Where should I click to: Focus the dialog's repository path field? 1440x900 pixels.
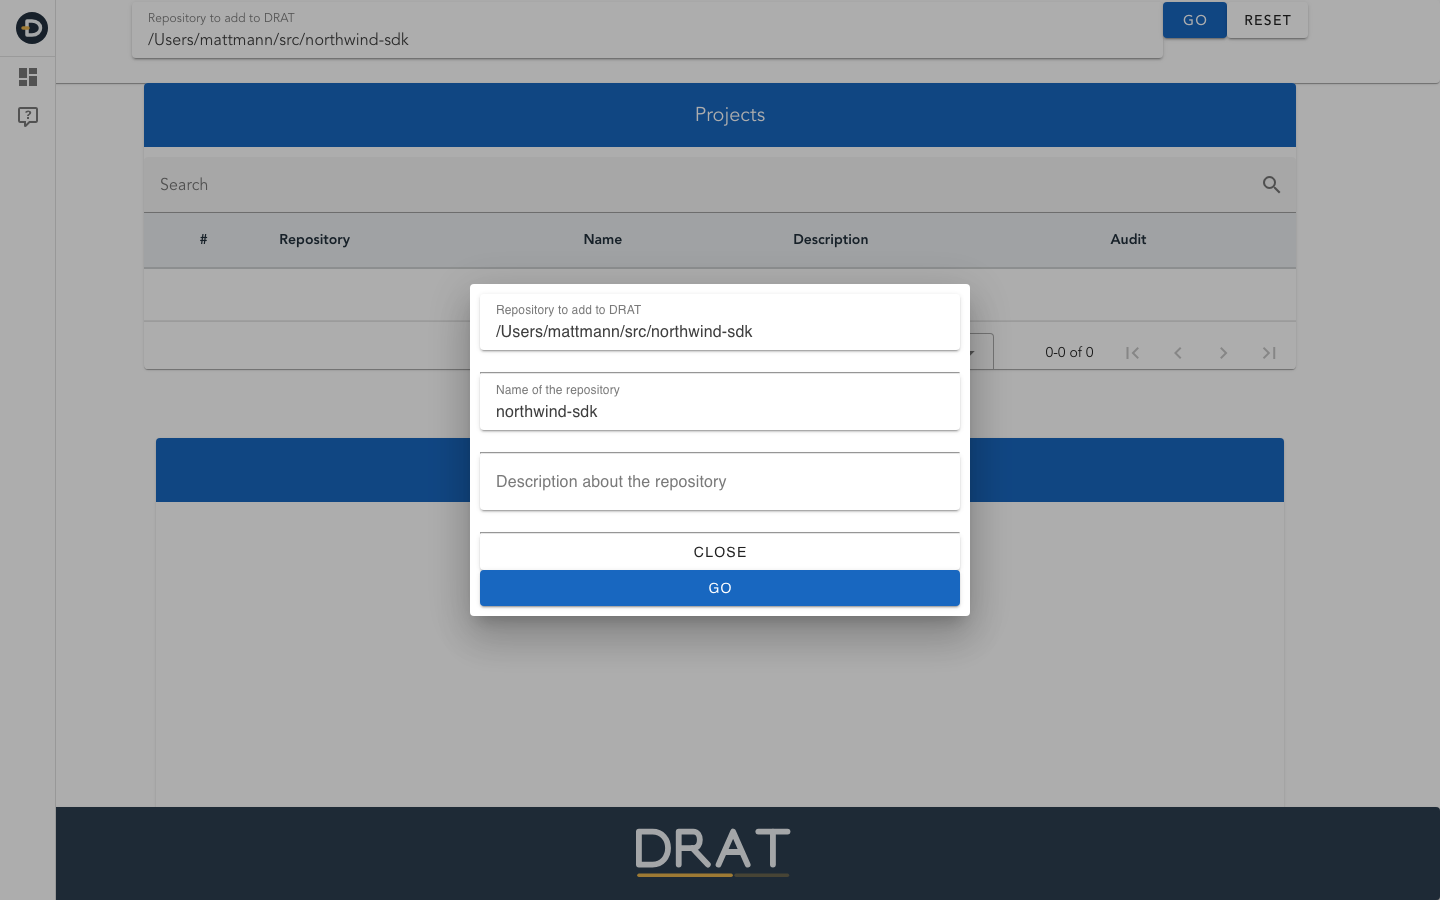[x=720, y=322]
